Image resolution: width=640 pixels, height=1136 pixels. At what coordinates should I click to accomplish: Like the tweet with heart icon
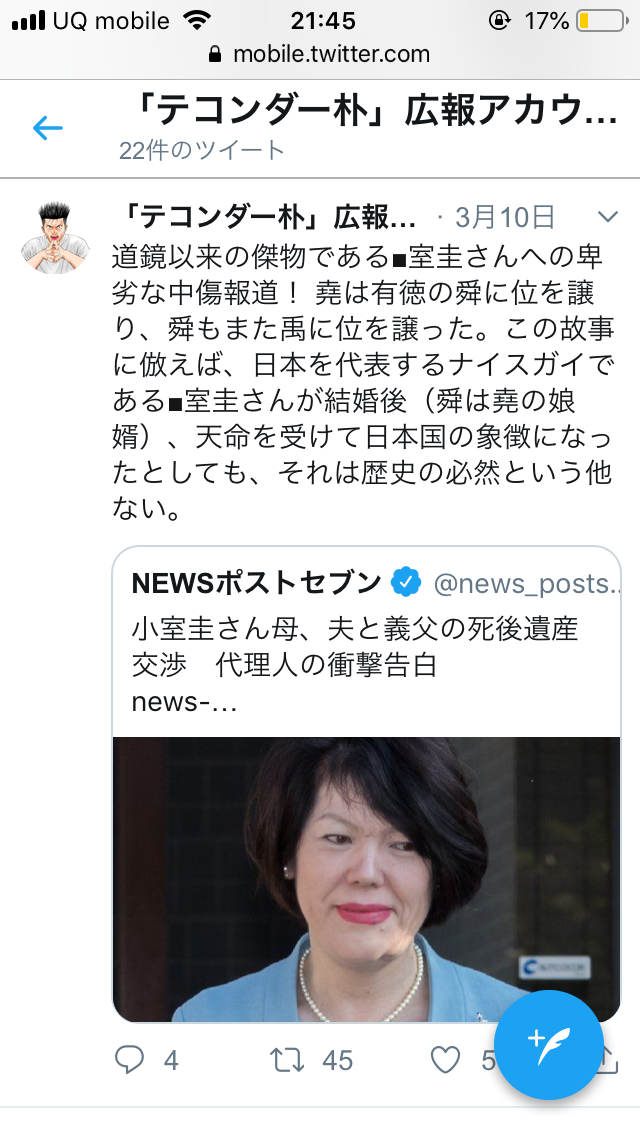(x=446, y=1060)
